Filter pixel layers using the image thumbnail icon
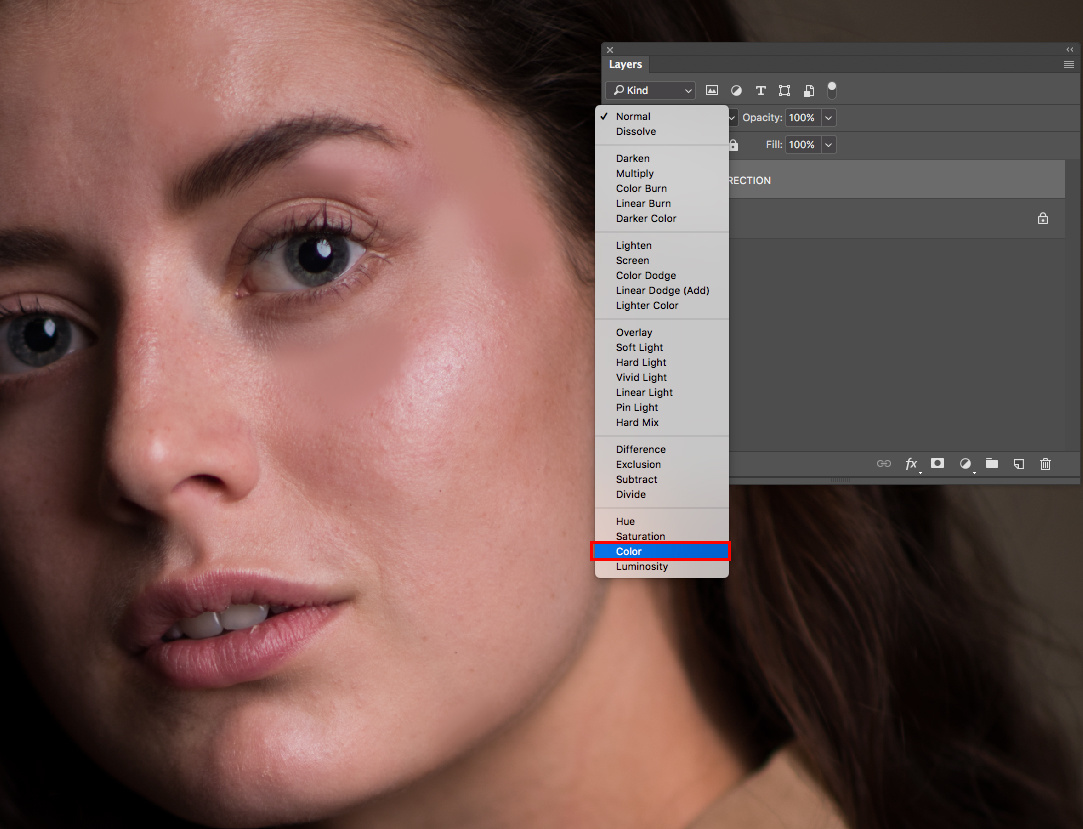 712,90
